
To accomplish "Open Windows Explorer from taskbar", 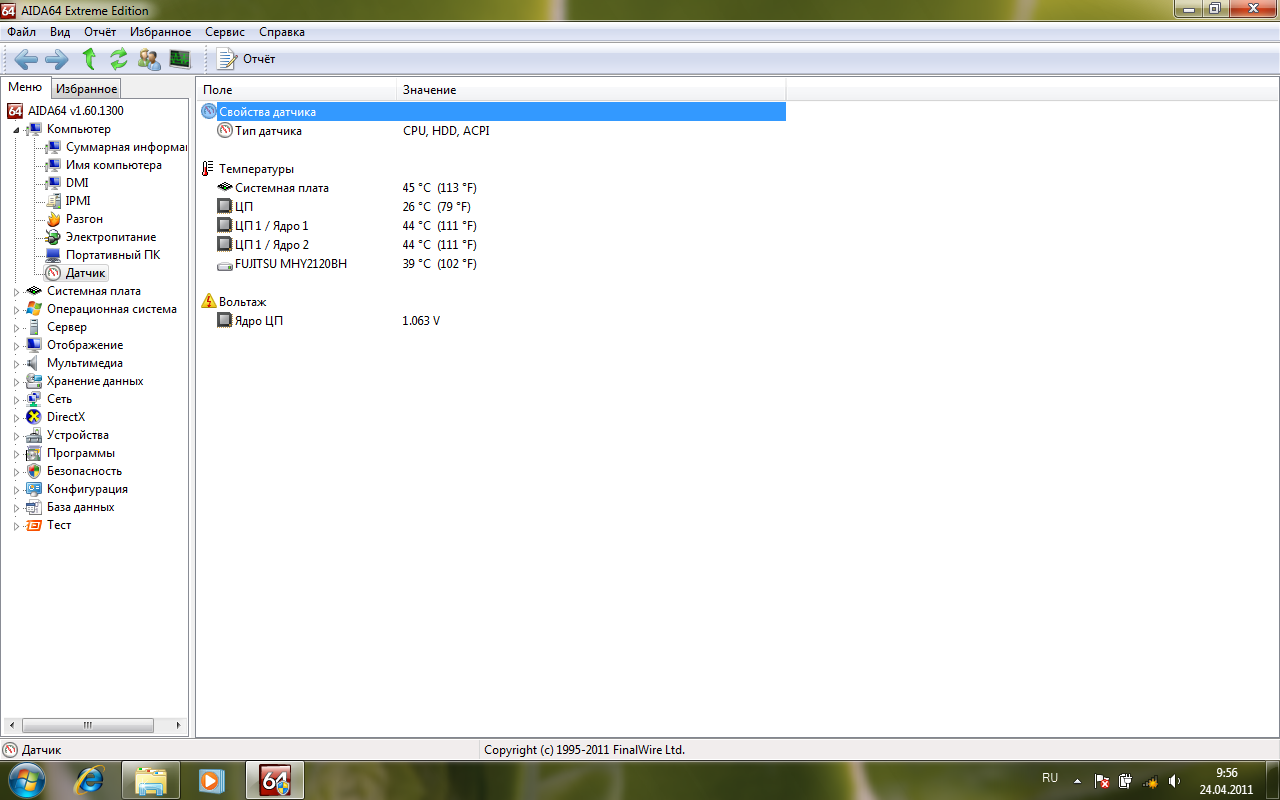I will pyautogui.click(x=151, y=780).
